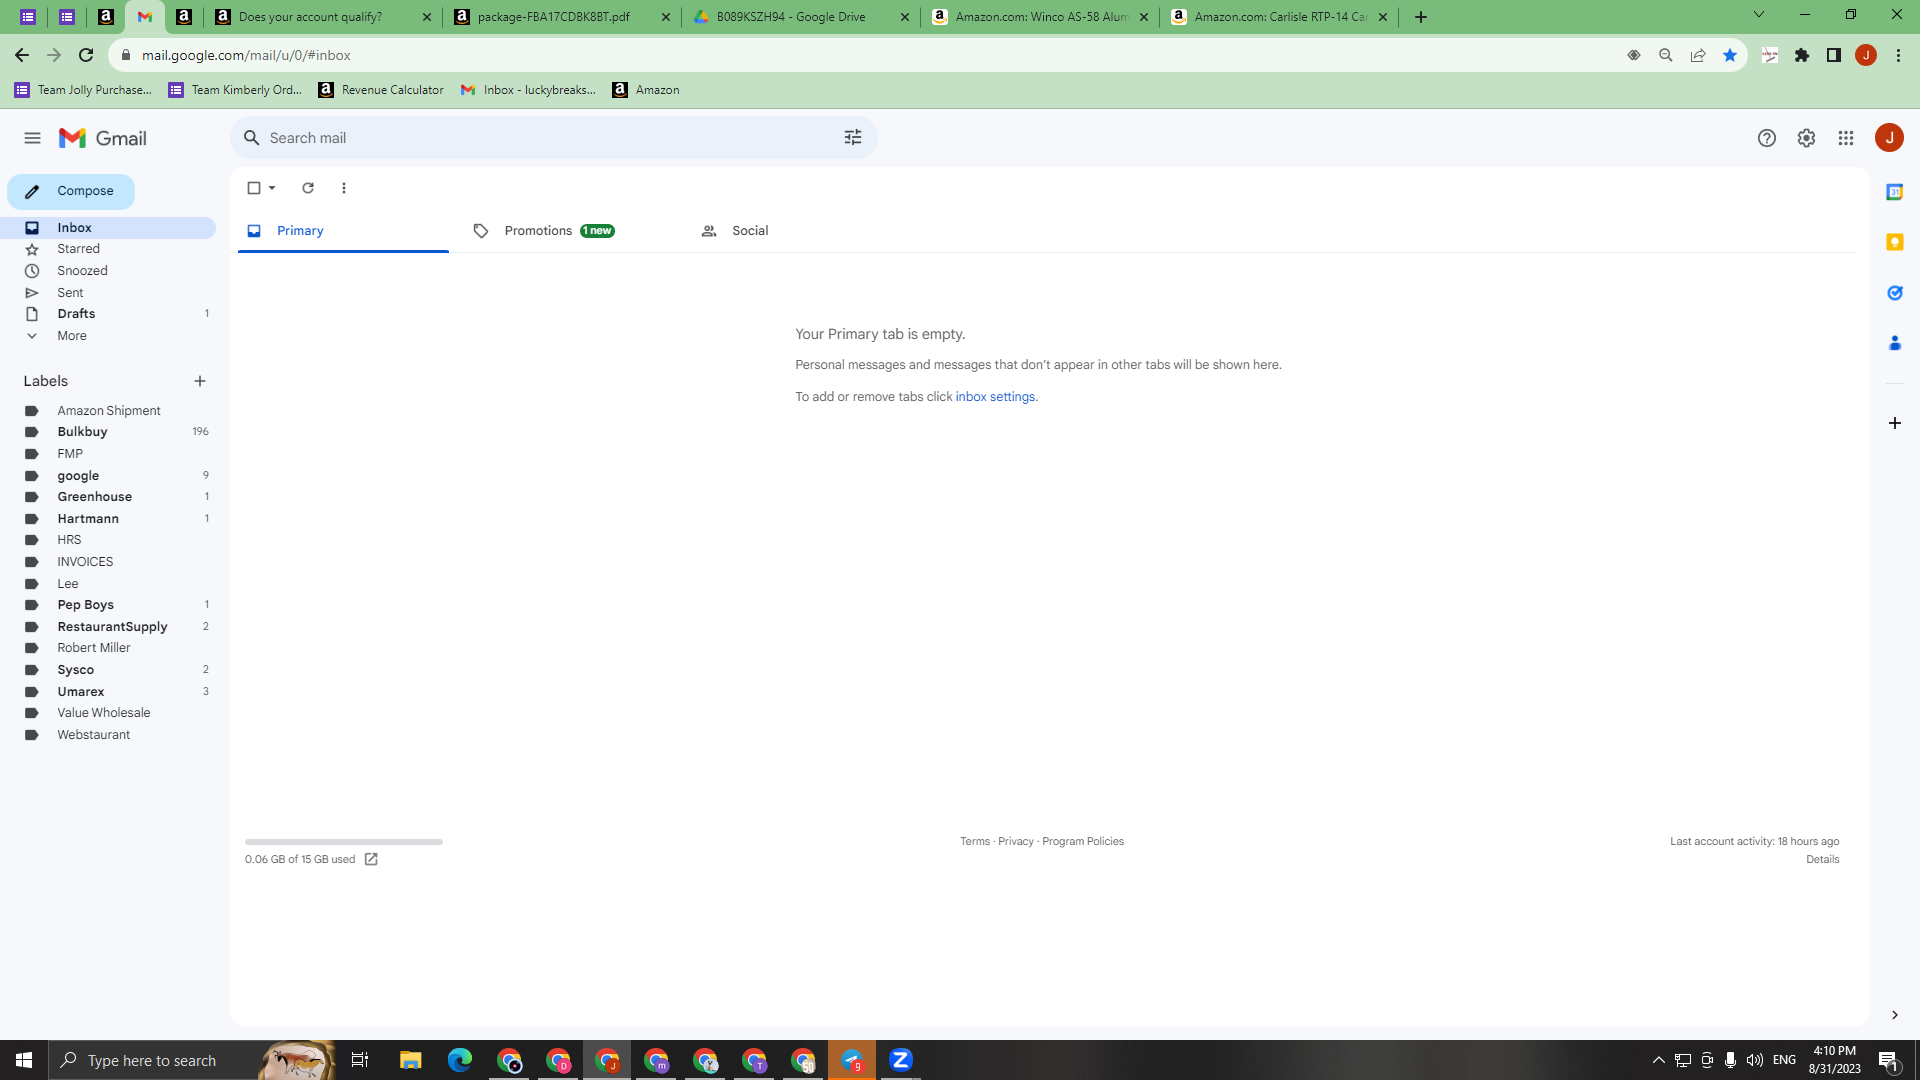Open the Gmail settings gear
The image size is (1920, 1080).
[x=1806, y=138]
